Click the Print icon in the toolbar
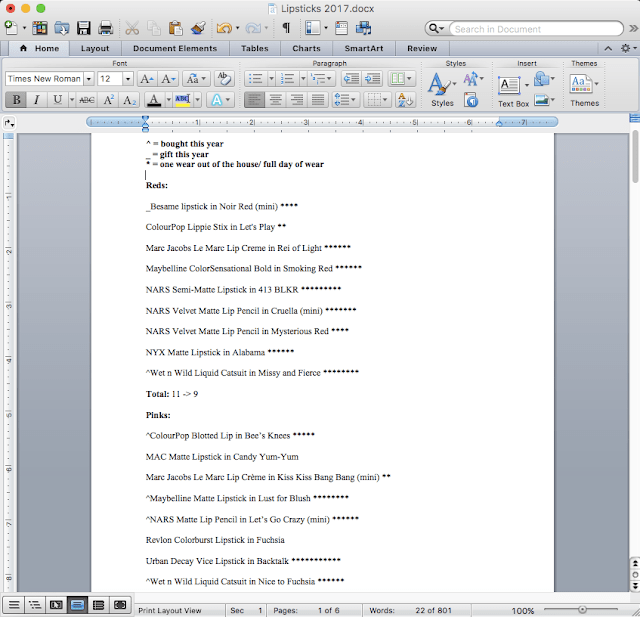This screenshot has width=640, height=617. [x=104, y=28]
